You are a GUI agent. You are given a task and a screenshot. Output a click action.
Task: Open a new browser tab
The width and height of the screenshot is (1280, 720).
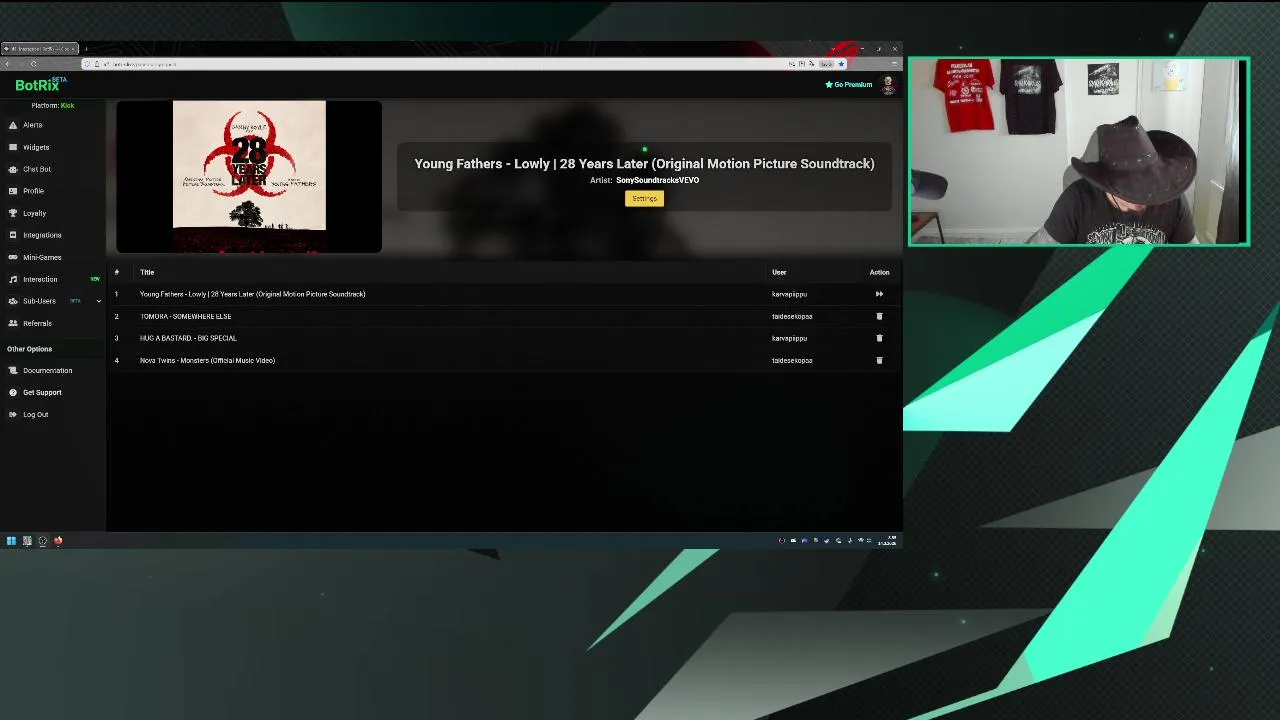86,49
